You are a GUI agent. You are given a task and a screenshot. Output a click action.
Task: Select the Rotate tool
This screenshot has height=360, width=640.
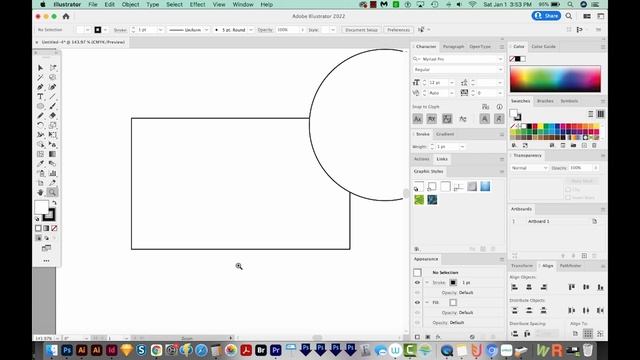40,125
